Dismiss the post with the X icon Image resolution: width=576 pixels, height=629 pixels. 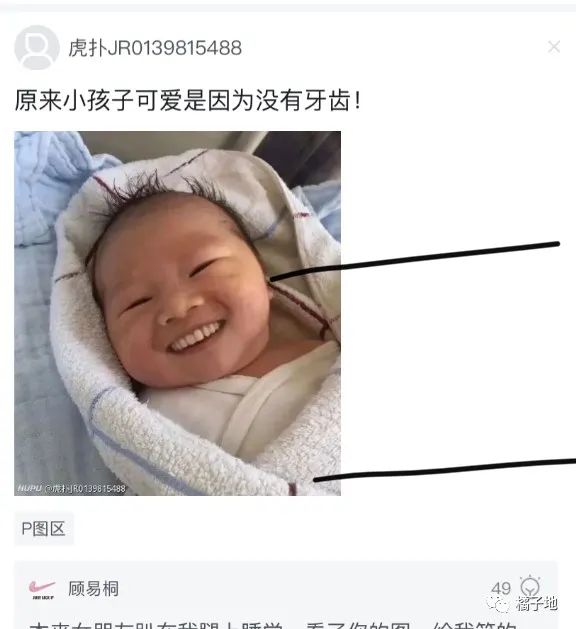[554, 47]
